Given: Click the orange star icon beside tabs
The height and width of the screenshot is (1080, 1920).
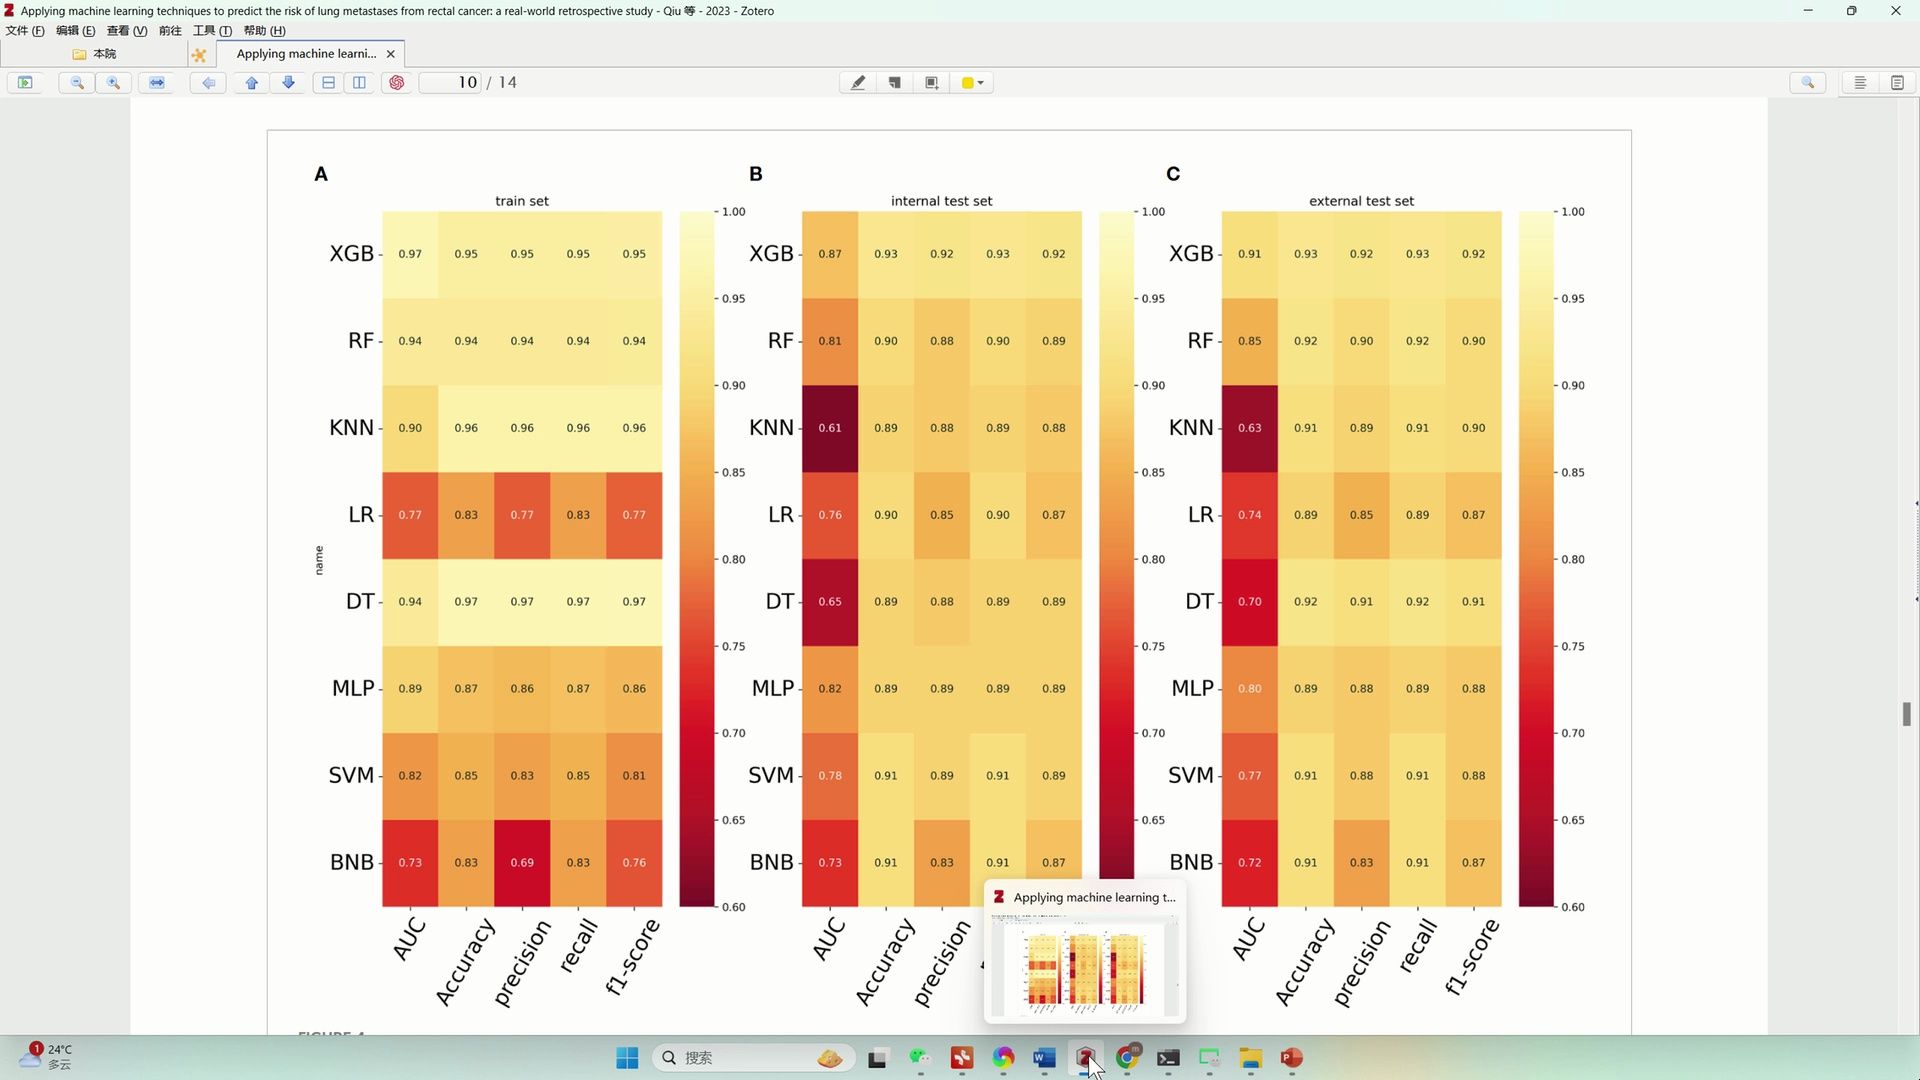Looking at the screenshot, I should (x=199, y=55).
